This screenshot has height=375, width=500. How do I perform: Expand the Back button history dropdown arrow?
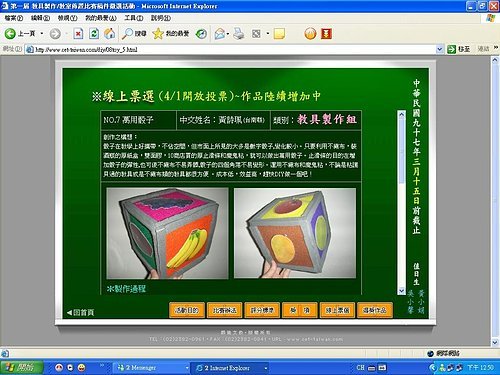point(42,34)
